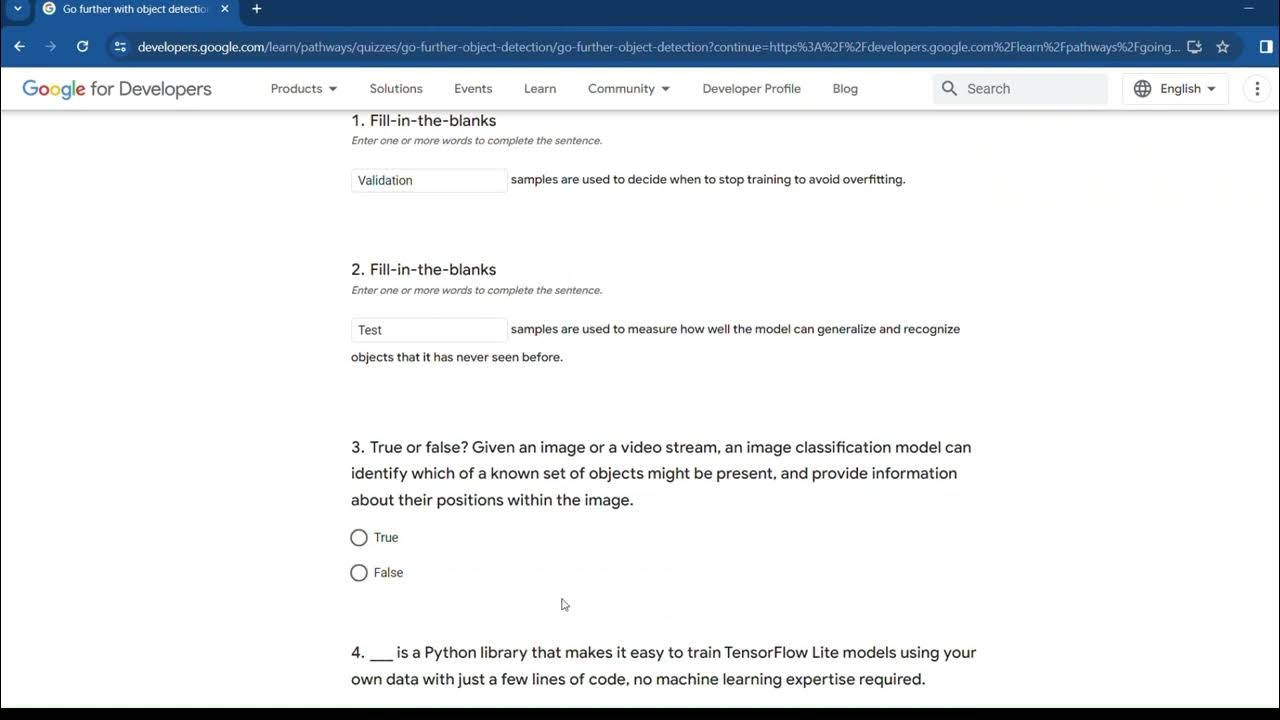Image resolution: width=1280 pixels, height=720 pixels.
Task: Click the browser forward arrow
Action: pyautogui.click(x=50, y=46)
